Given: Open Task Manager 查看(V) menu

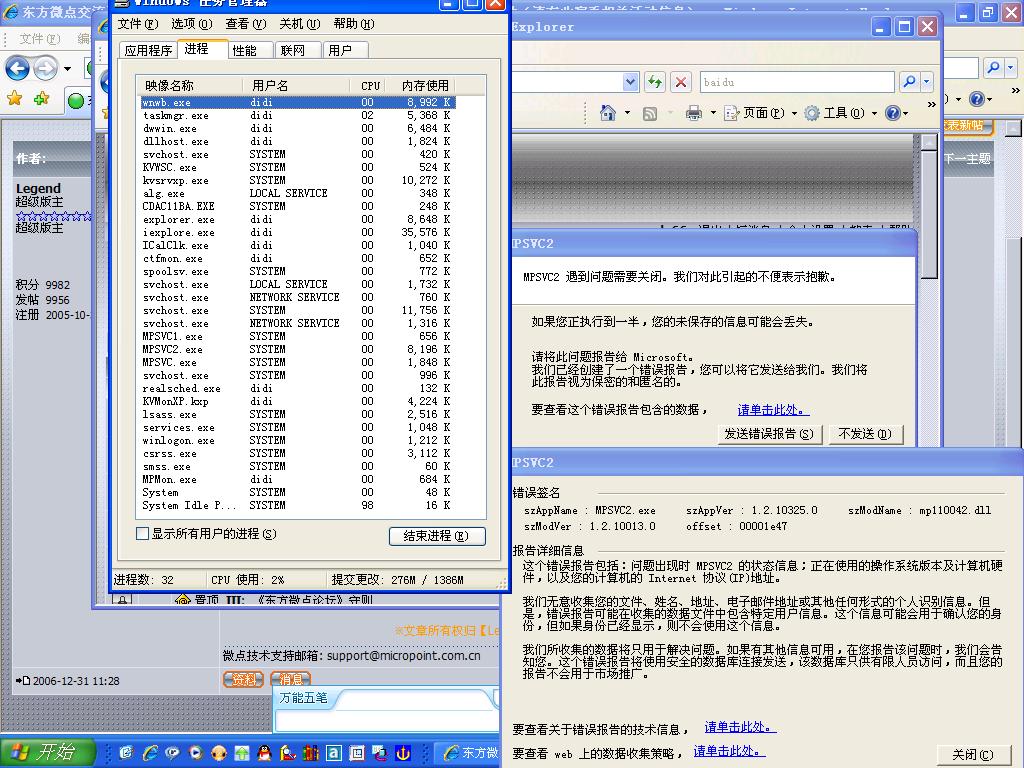Looking at the screenshot, I should pyautogui.click(x=246, y=24).
